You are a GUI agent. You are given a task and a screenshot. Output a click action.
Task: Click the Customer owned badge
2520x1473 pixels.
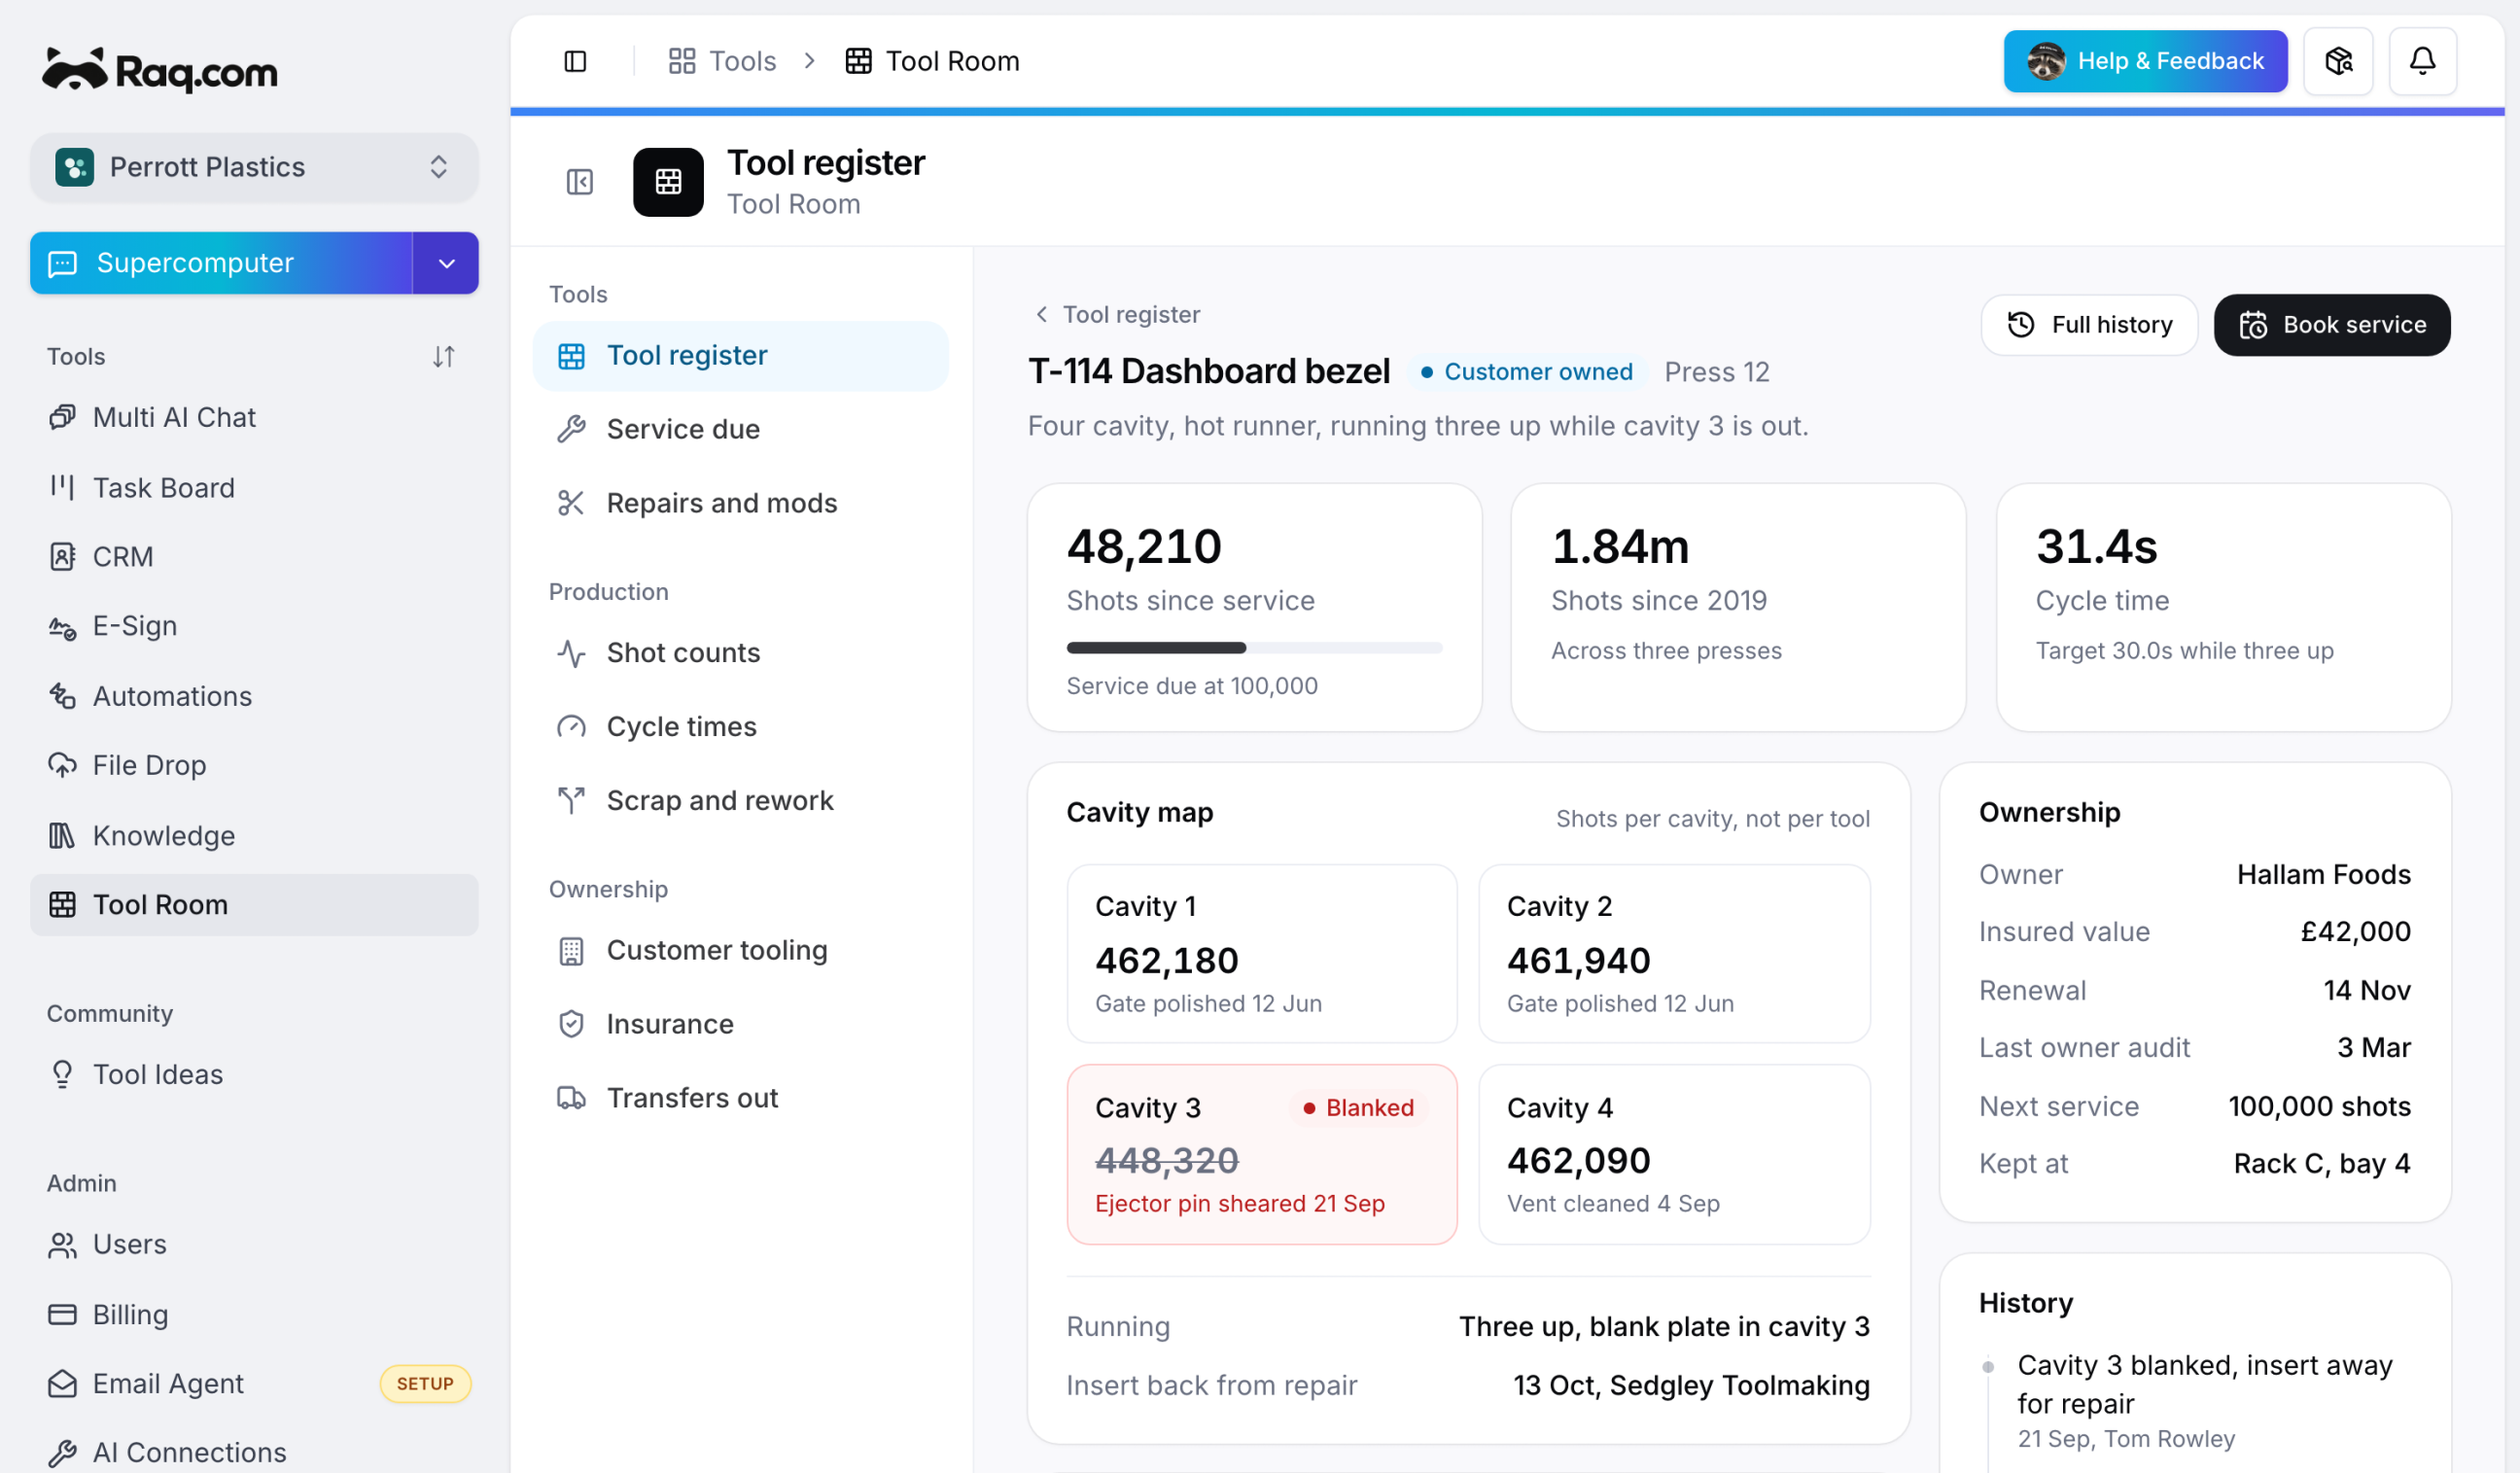(1526, 372)
